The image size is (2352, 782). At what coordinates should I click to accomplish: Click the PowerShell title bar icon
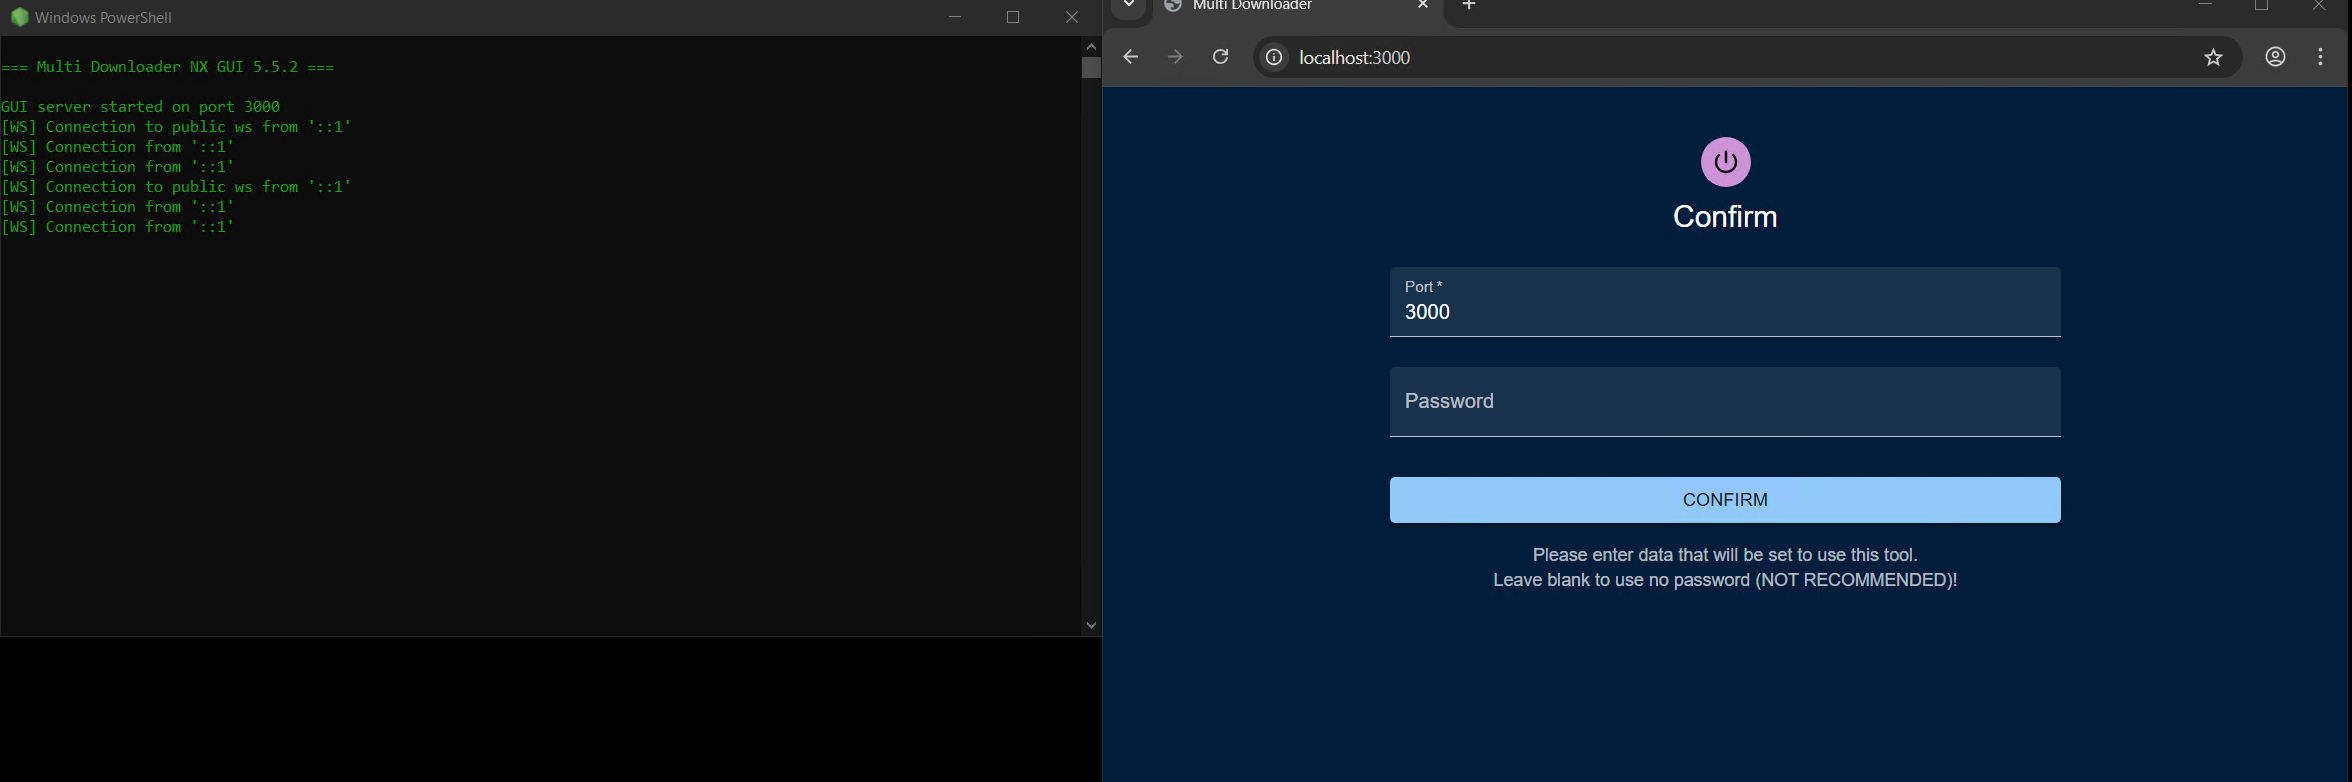point(19,17)
